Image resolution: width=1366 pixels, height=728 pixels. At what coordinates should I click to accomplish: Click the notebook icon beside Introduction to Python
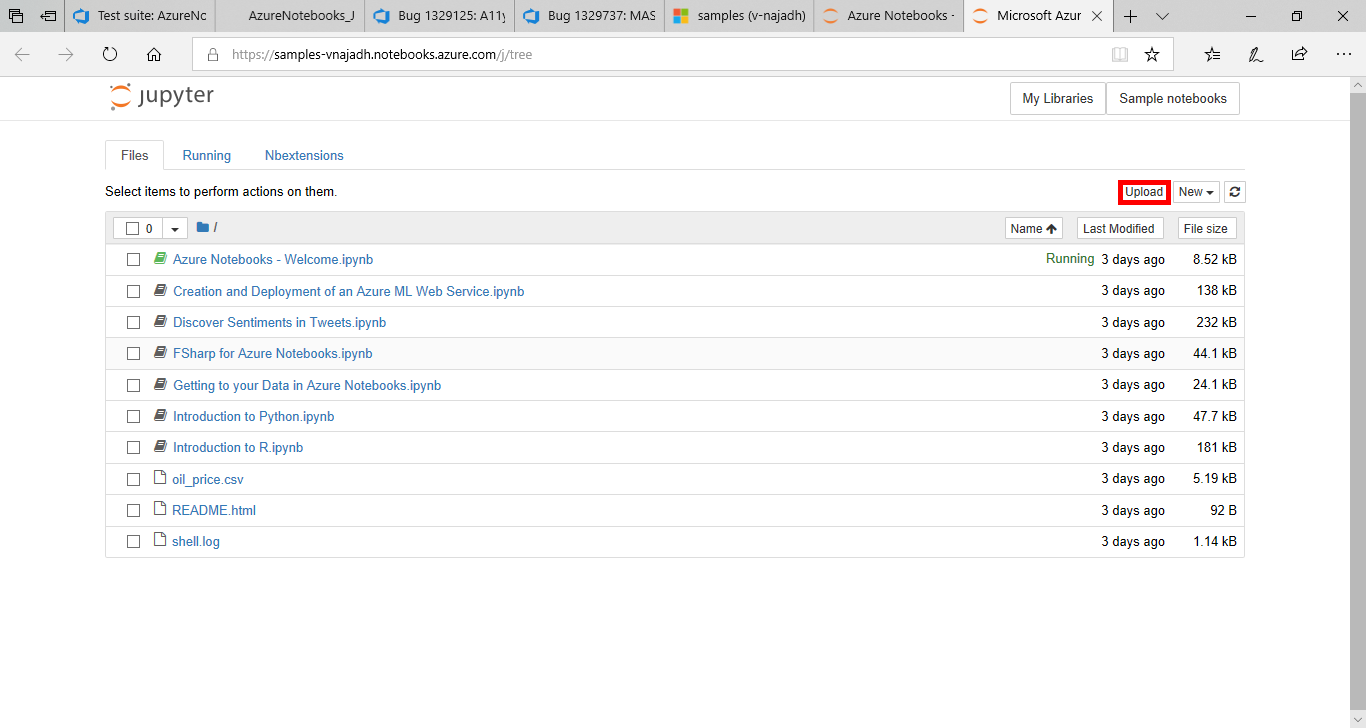160,416
